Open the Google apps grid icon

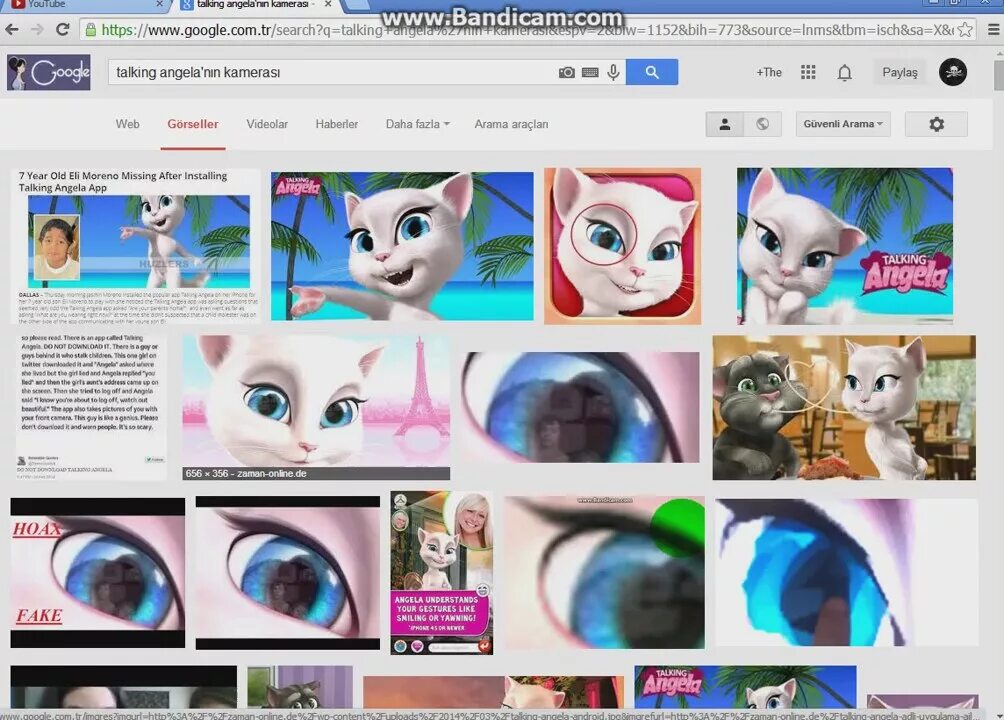point(808,72)
